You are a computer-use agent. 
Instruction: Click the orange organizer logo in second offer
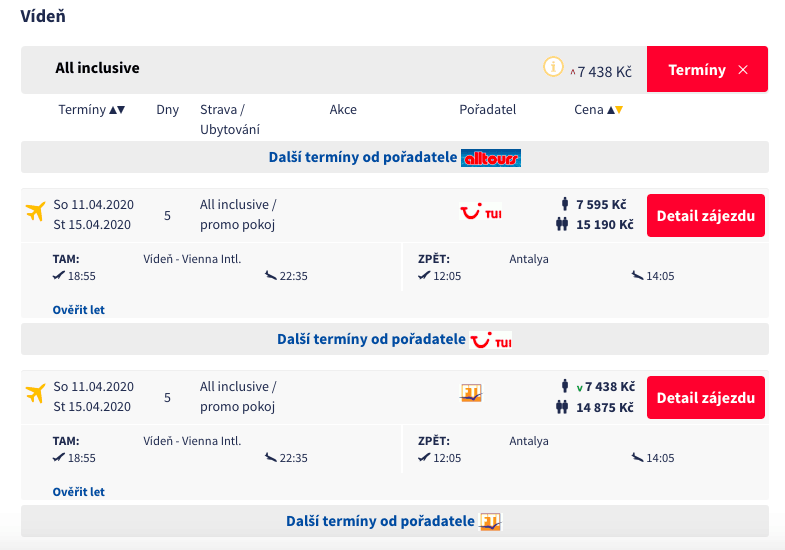471,394
